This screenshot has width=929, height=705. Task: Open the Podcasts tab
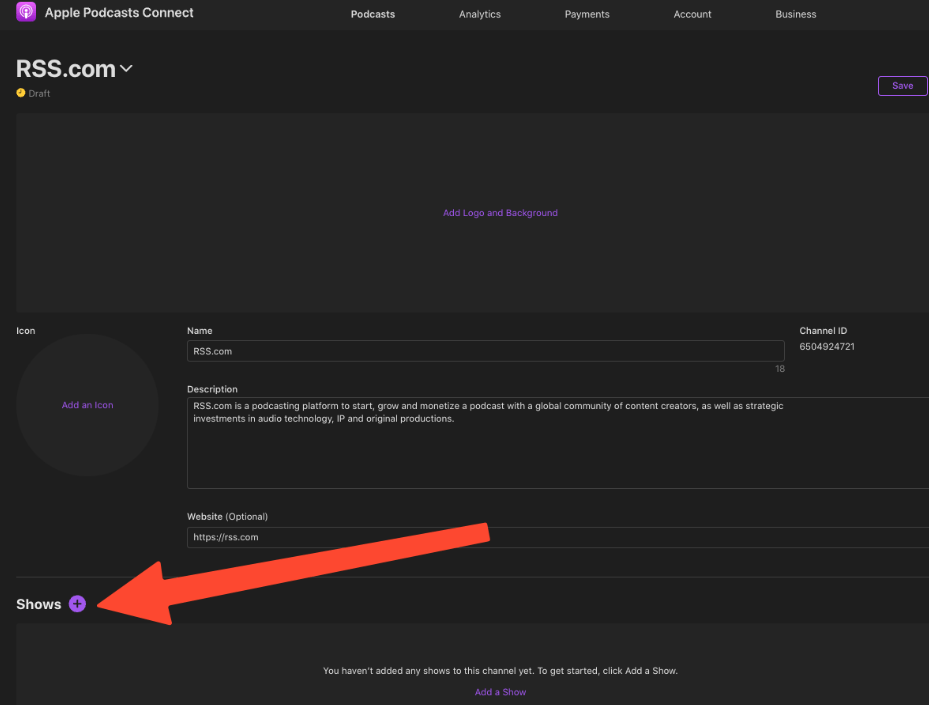[x=373, y=14]
